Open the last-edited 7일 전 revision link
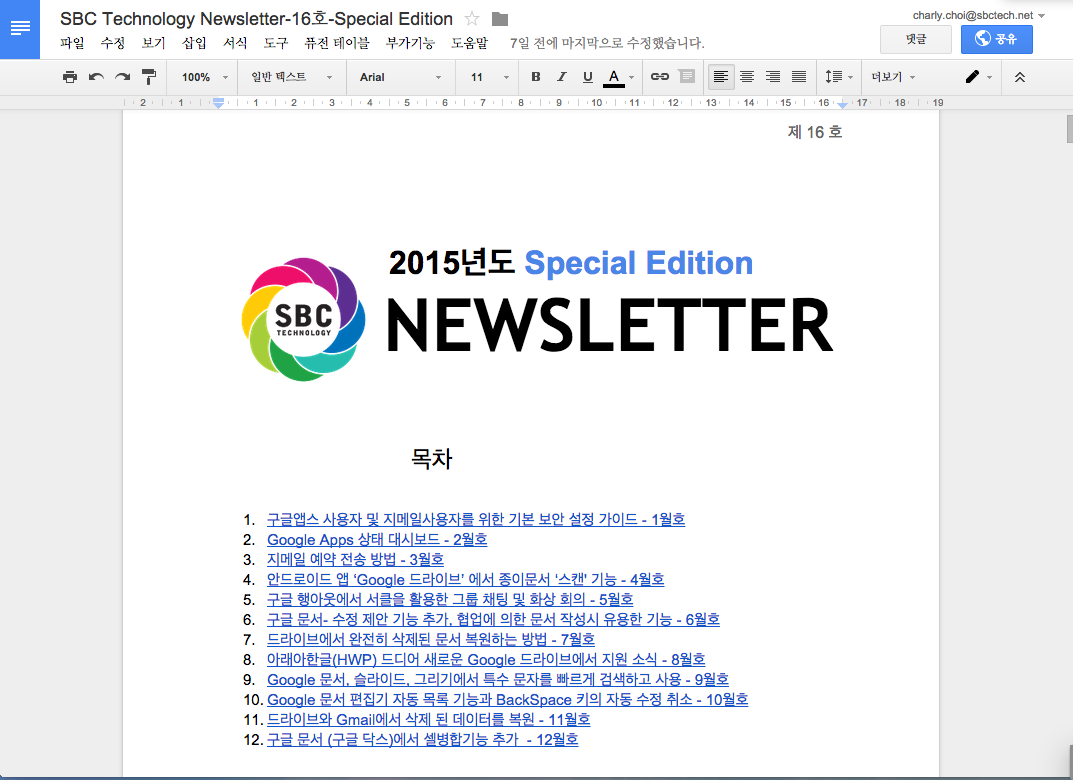 click(607, 43)
